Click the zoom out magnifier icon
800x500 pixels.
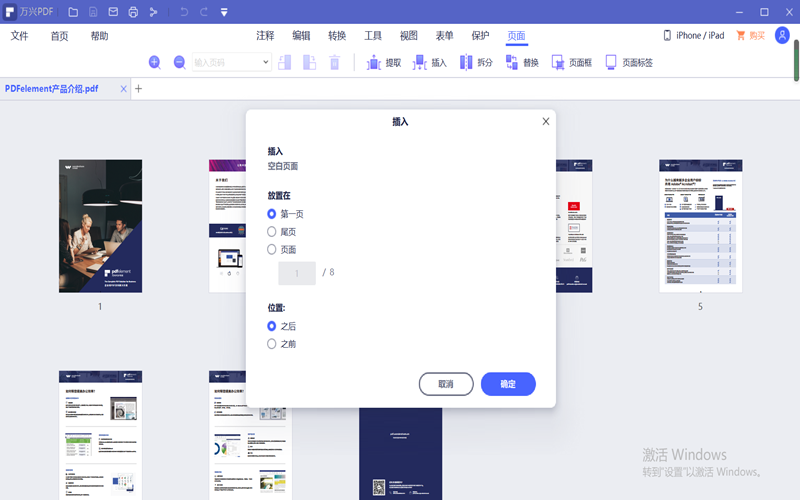point(180,62)
